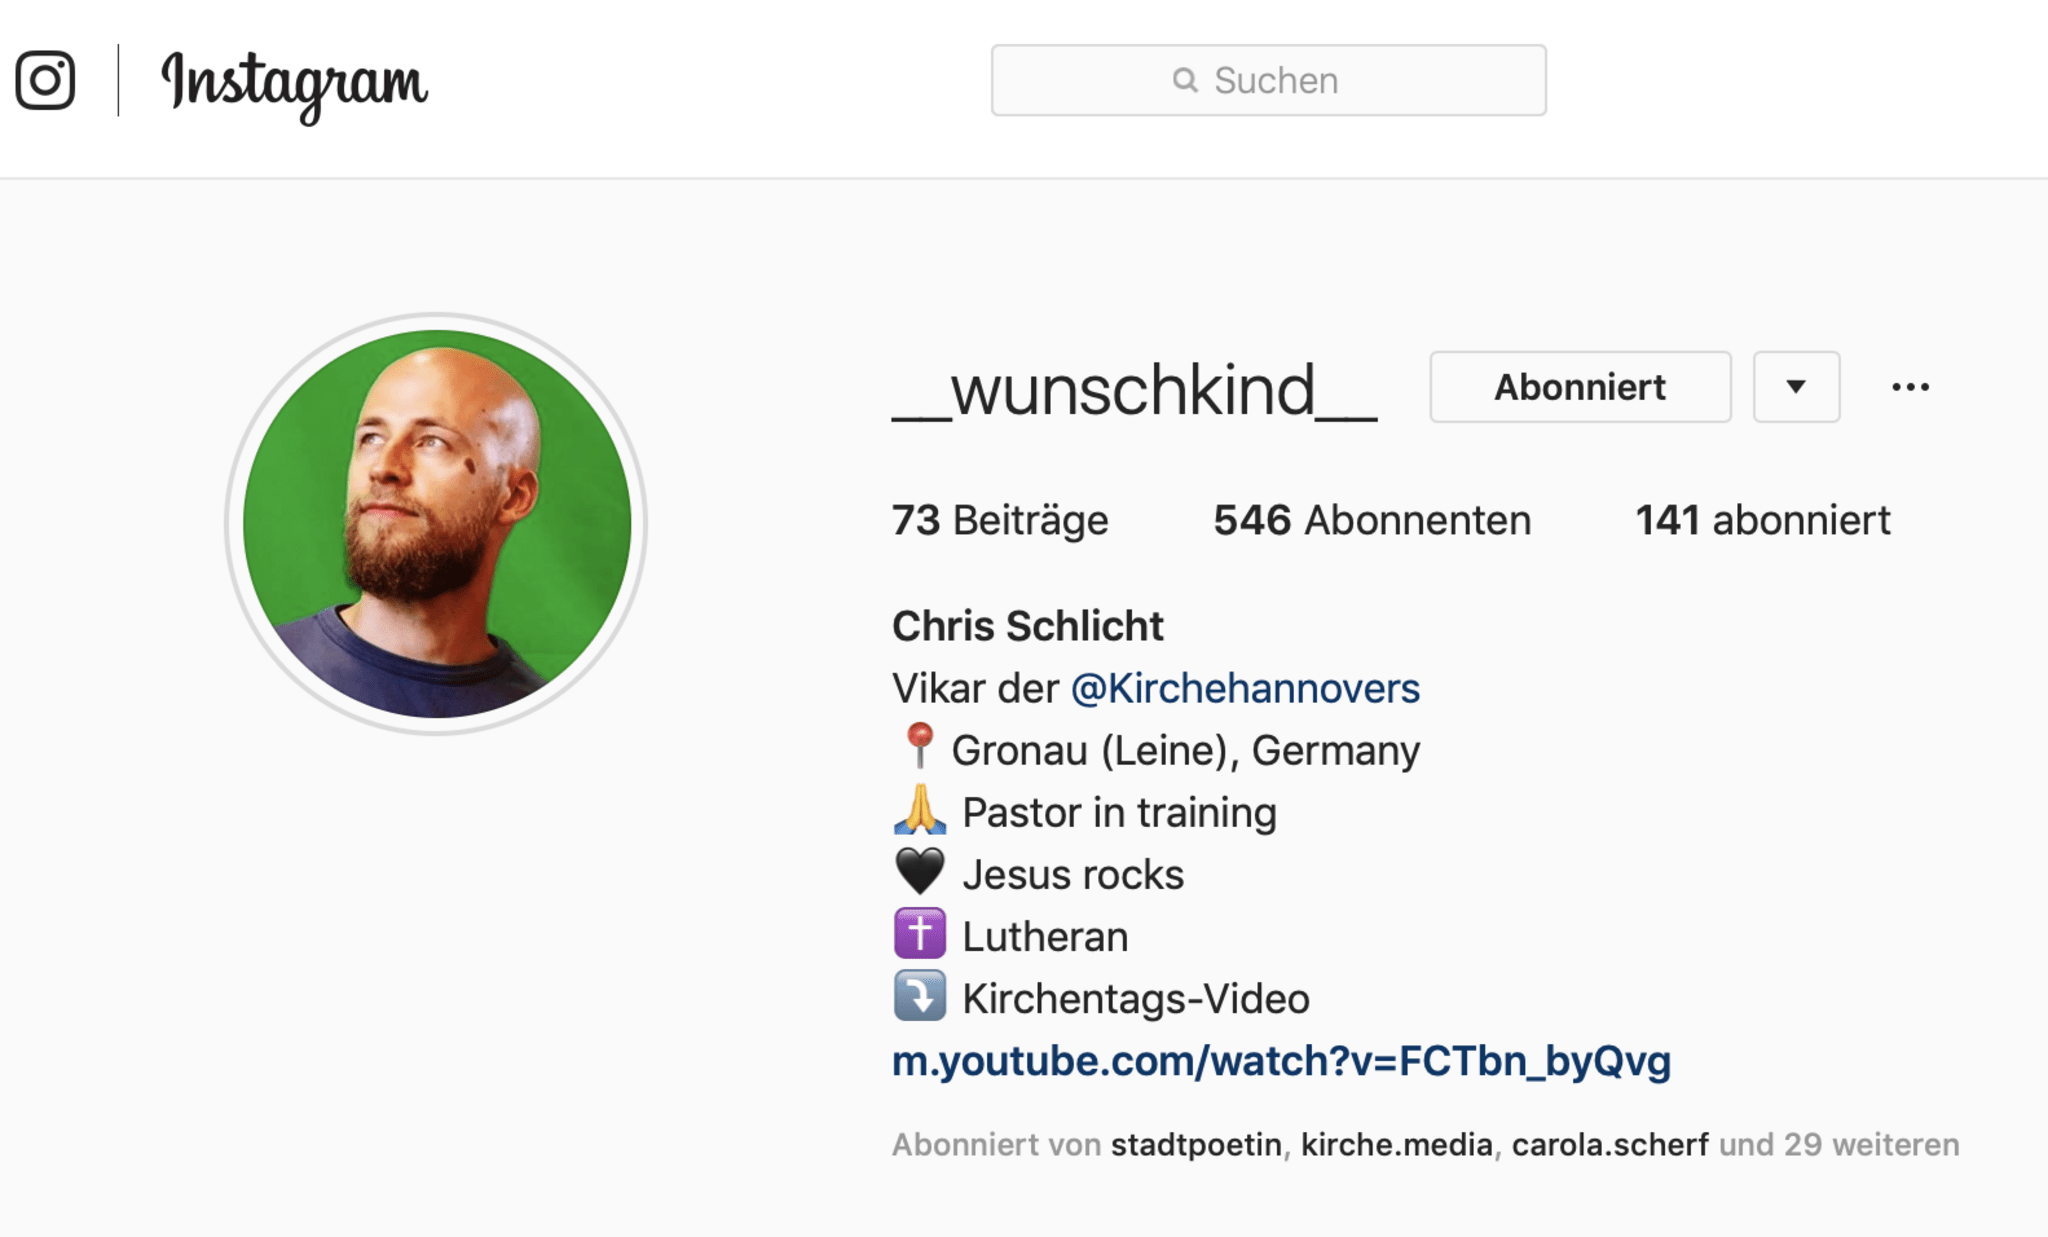The width and height of the screenshot is (2048, 1237).
Task: Open the three-dot profile options menu
Action: [1910, 387]
